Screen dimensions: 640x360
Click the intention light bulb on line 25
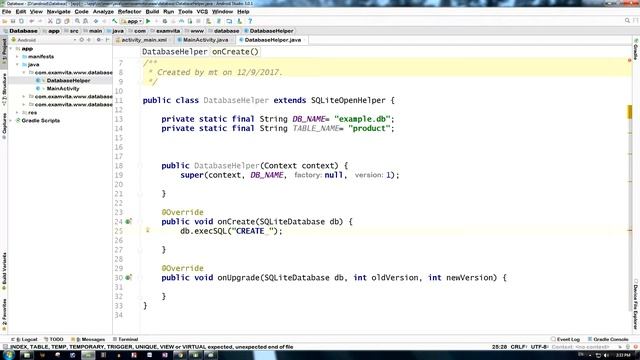(x=148, y=231)
